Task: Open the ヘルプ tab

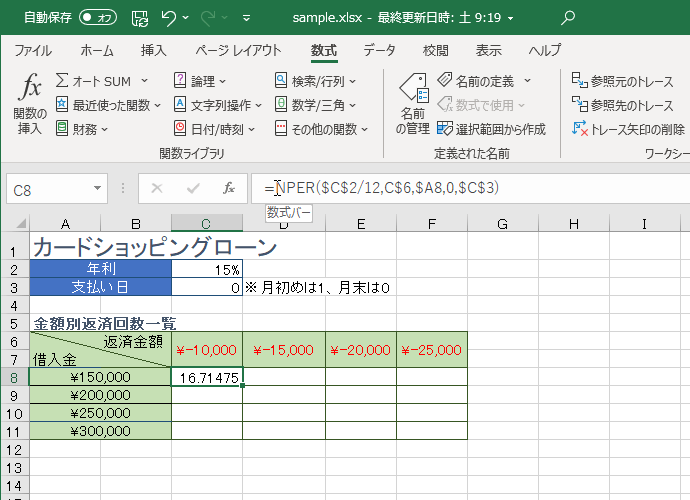Action: click(545, 50)
